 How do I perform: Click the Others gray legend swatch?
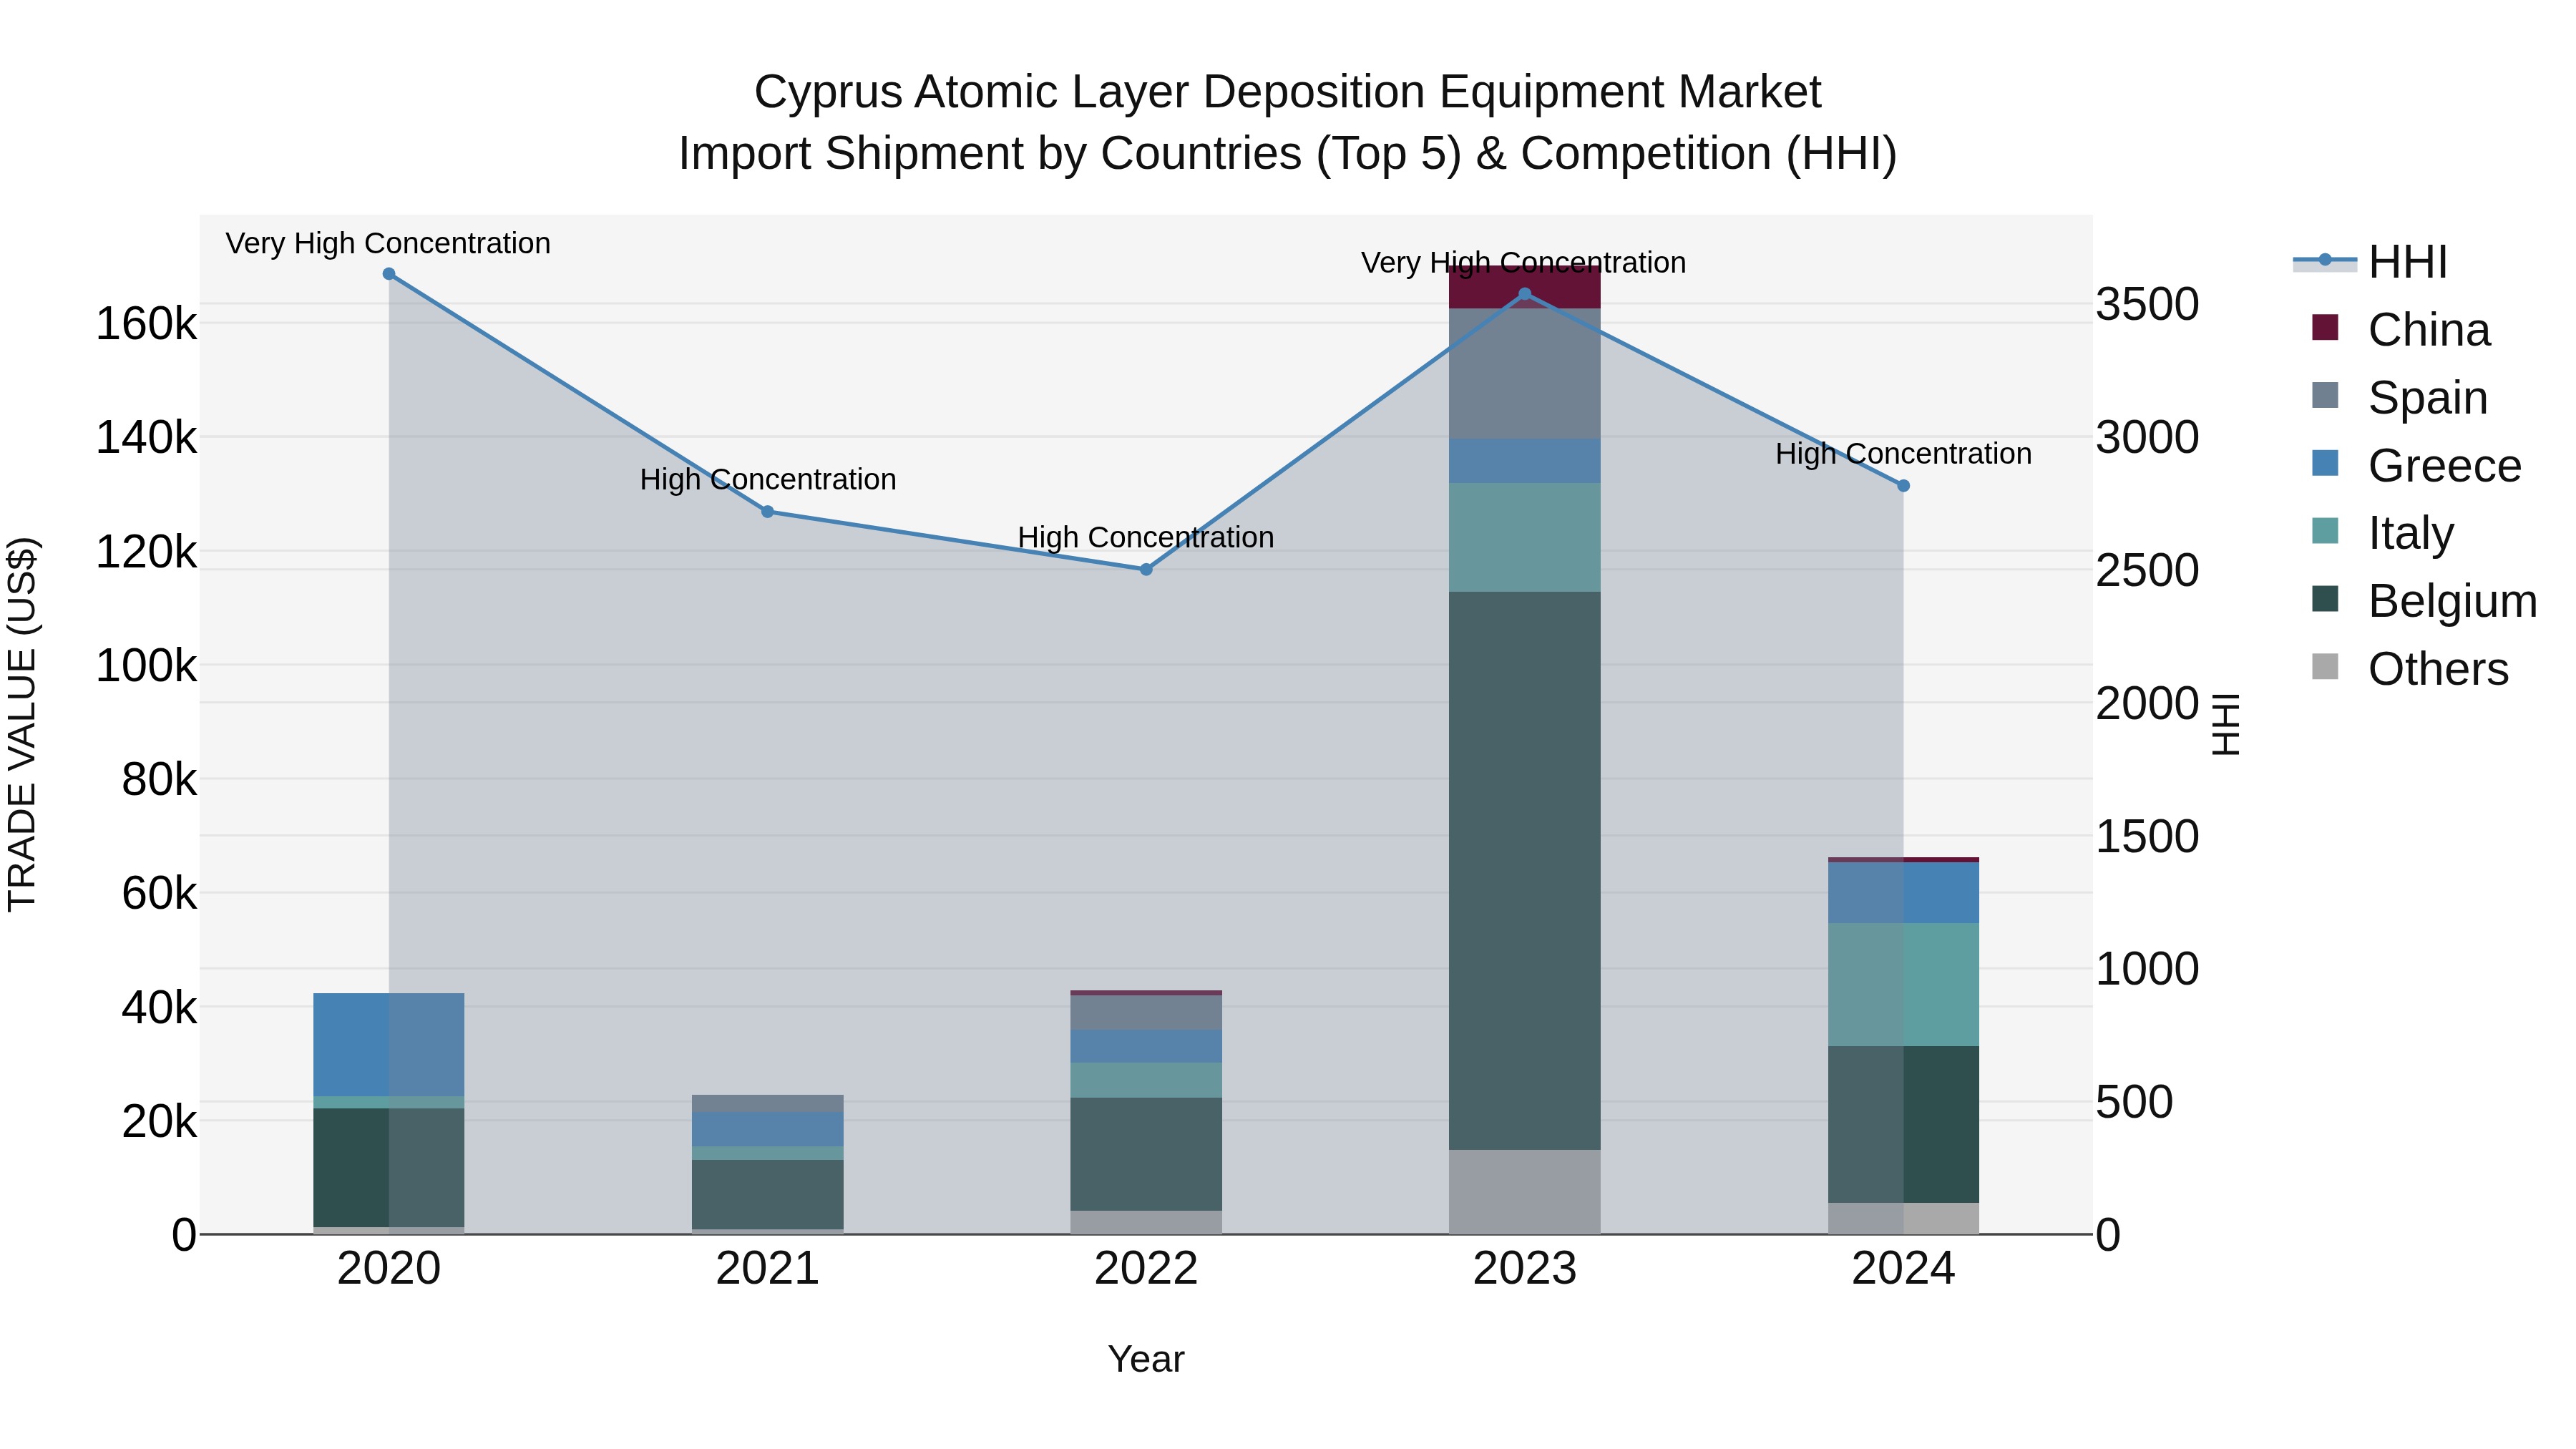[x=2325, y=666]
